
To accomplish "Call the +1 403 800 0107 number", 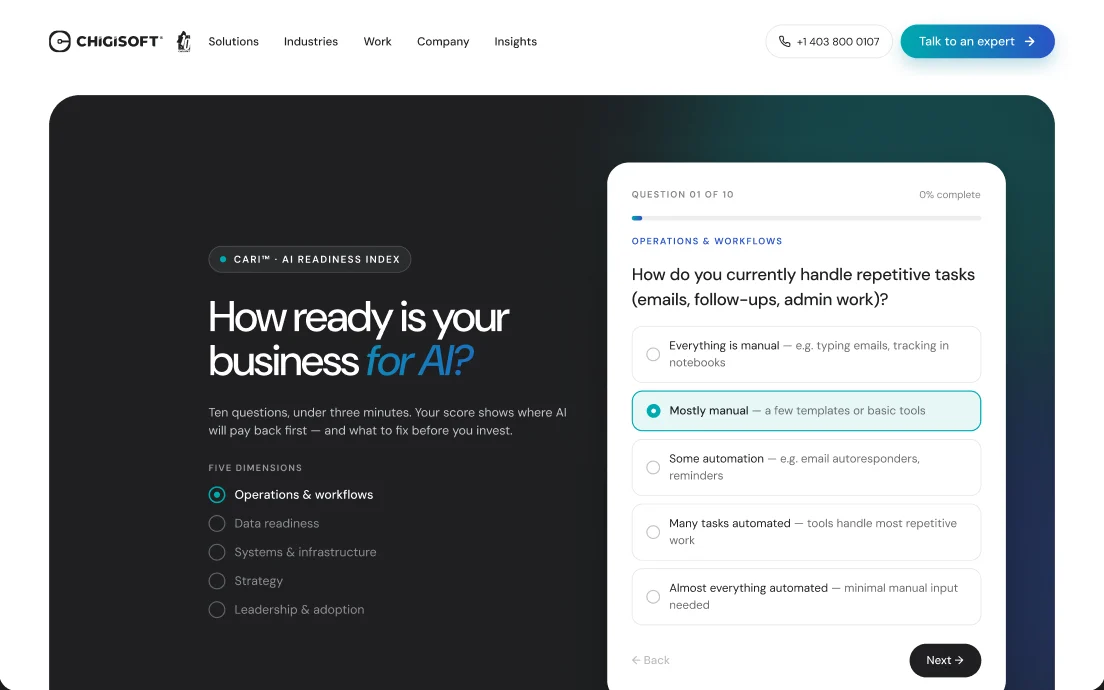I will pos(829,42).
